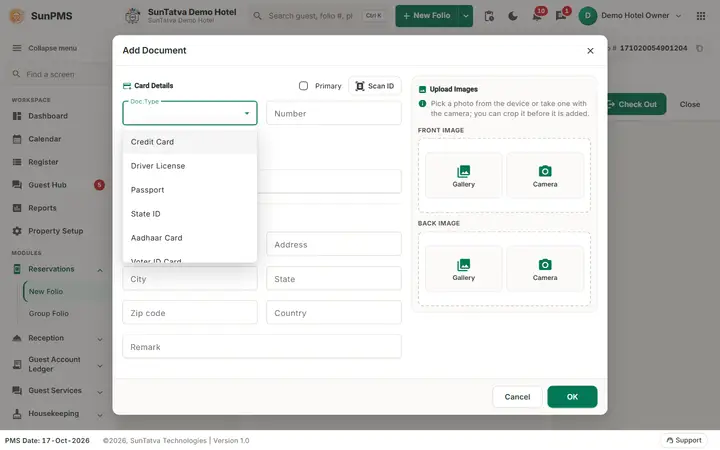Focus the Address input field
The width and height of the screenshot is (720, 450).
click(334, 244)
